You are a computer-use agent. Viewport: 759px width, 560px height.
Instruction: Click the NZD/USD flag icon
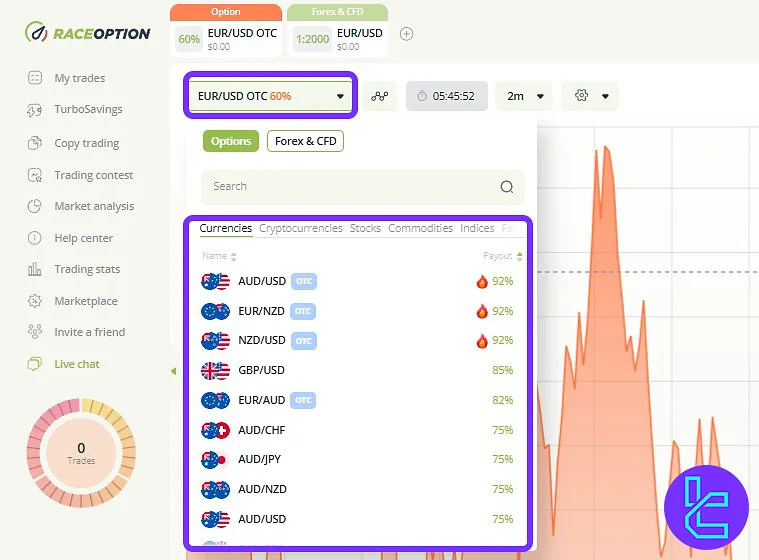(215, 341)
